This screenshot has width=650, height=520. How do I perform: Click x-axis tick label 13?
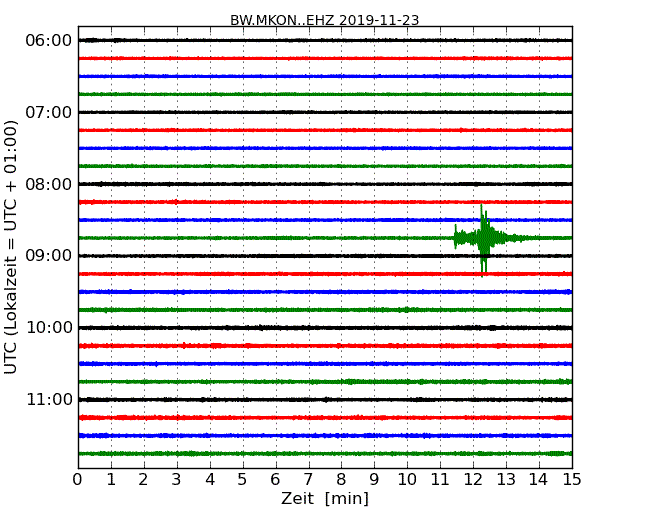(x=506, y=480)
